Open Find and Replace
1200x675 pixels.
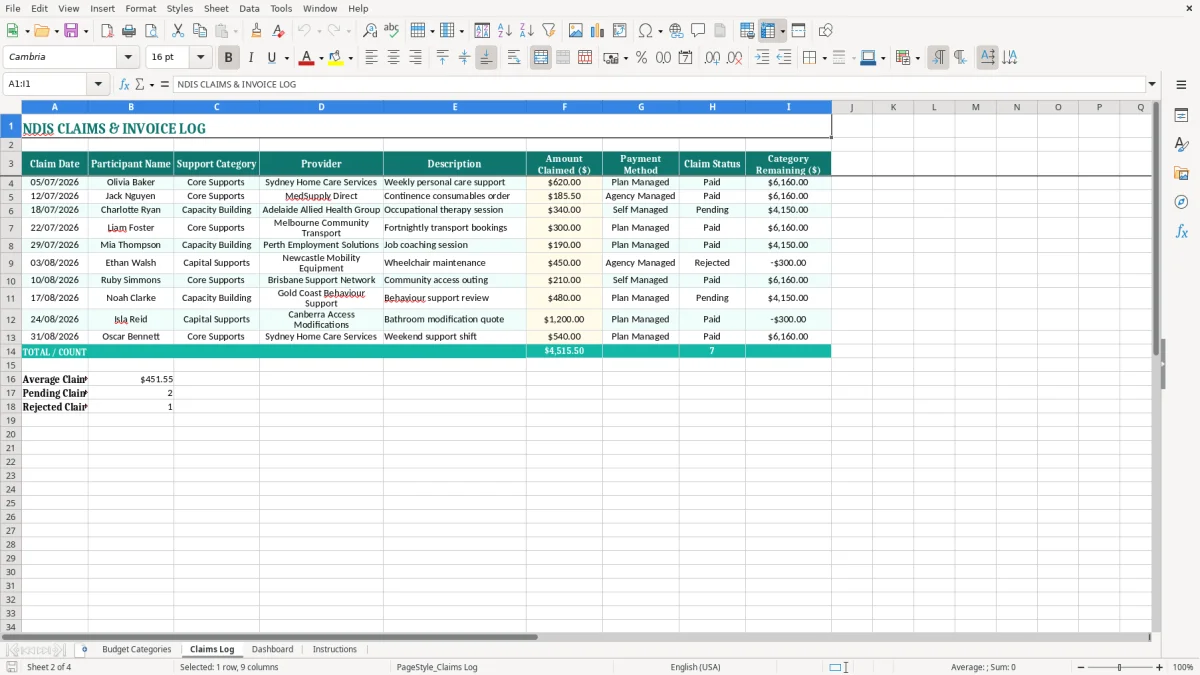370,31
